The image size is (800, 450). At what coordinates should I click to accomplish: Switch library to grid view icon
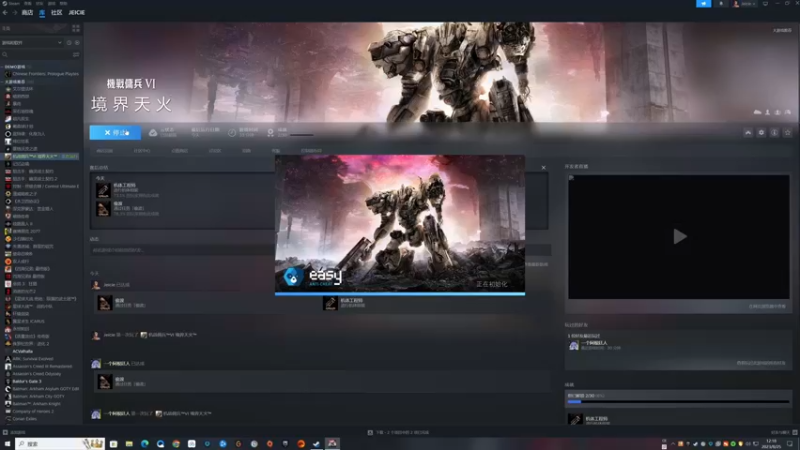pyautogui.click(x=76, y=29)
